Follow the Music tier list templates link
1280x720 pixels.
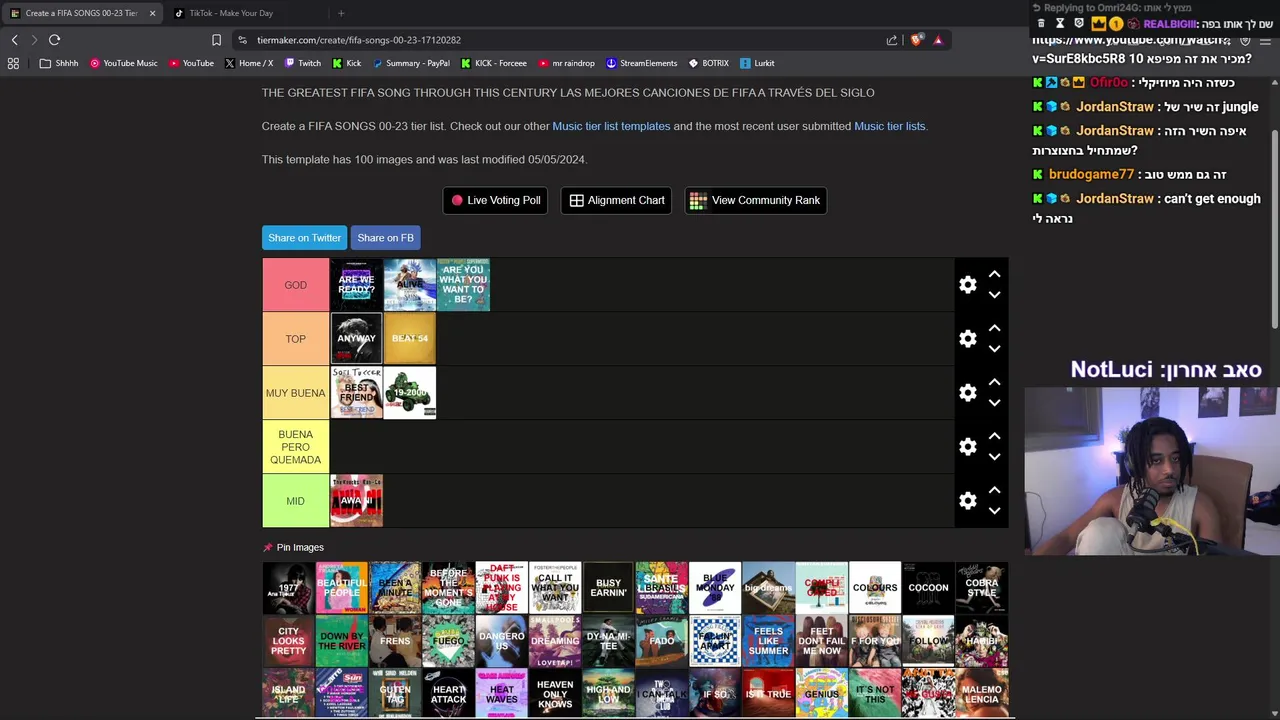pyautogui.click(x=611, y=126)
